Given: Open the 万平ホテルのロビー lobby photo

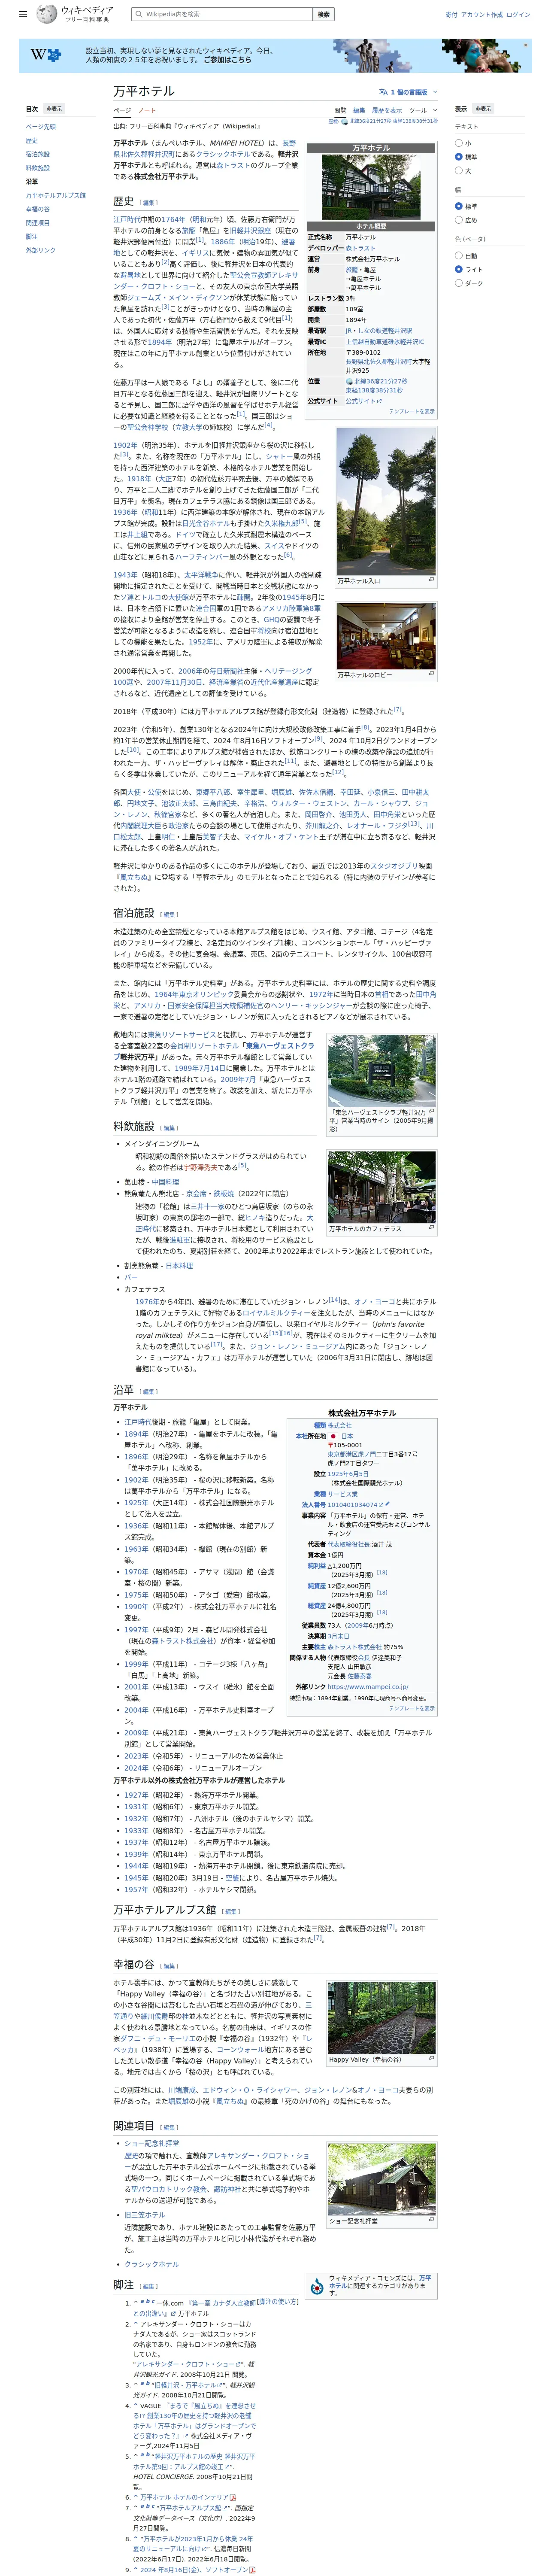Looking at the screenshot, I should tap(385, 636).
